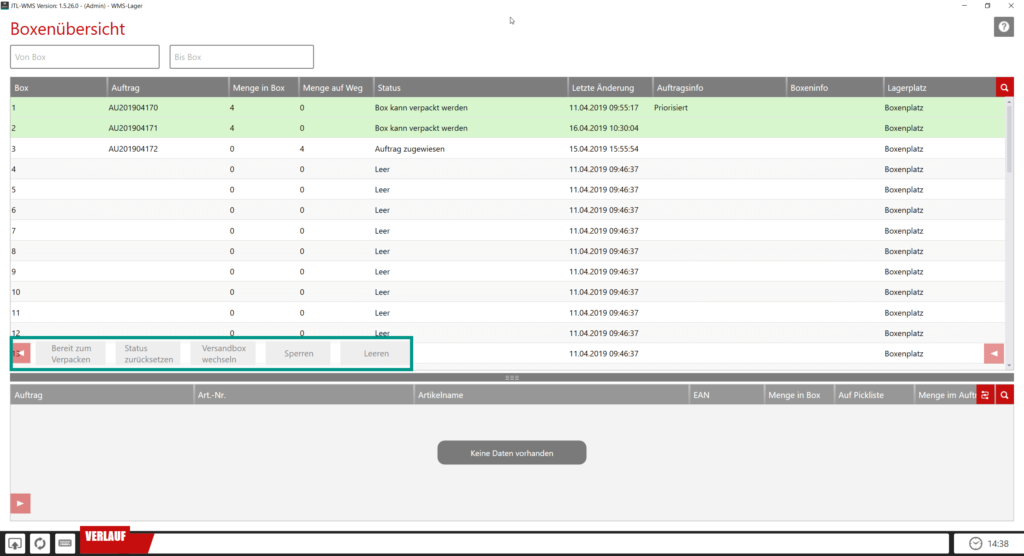Click the 'Versandbox wechseln' button

pyautogui.click(x=219, y=354)
